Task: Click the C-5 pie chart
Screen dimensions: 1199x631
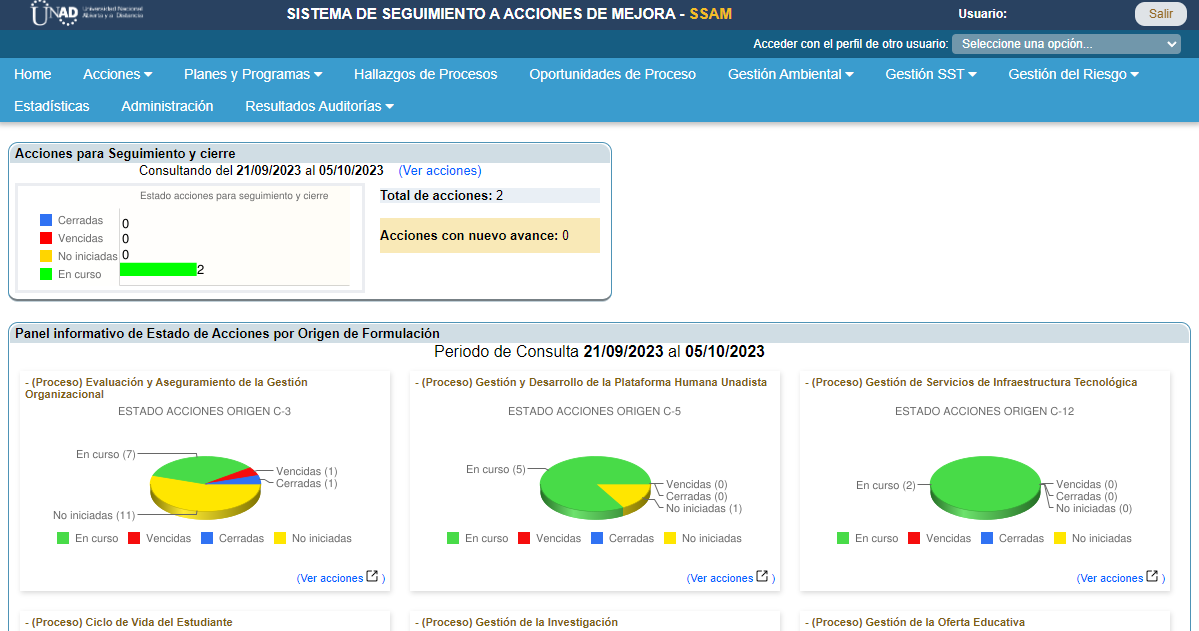Action: click(596, 487)
